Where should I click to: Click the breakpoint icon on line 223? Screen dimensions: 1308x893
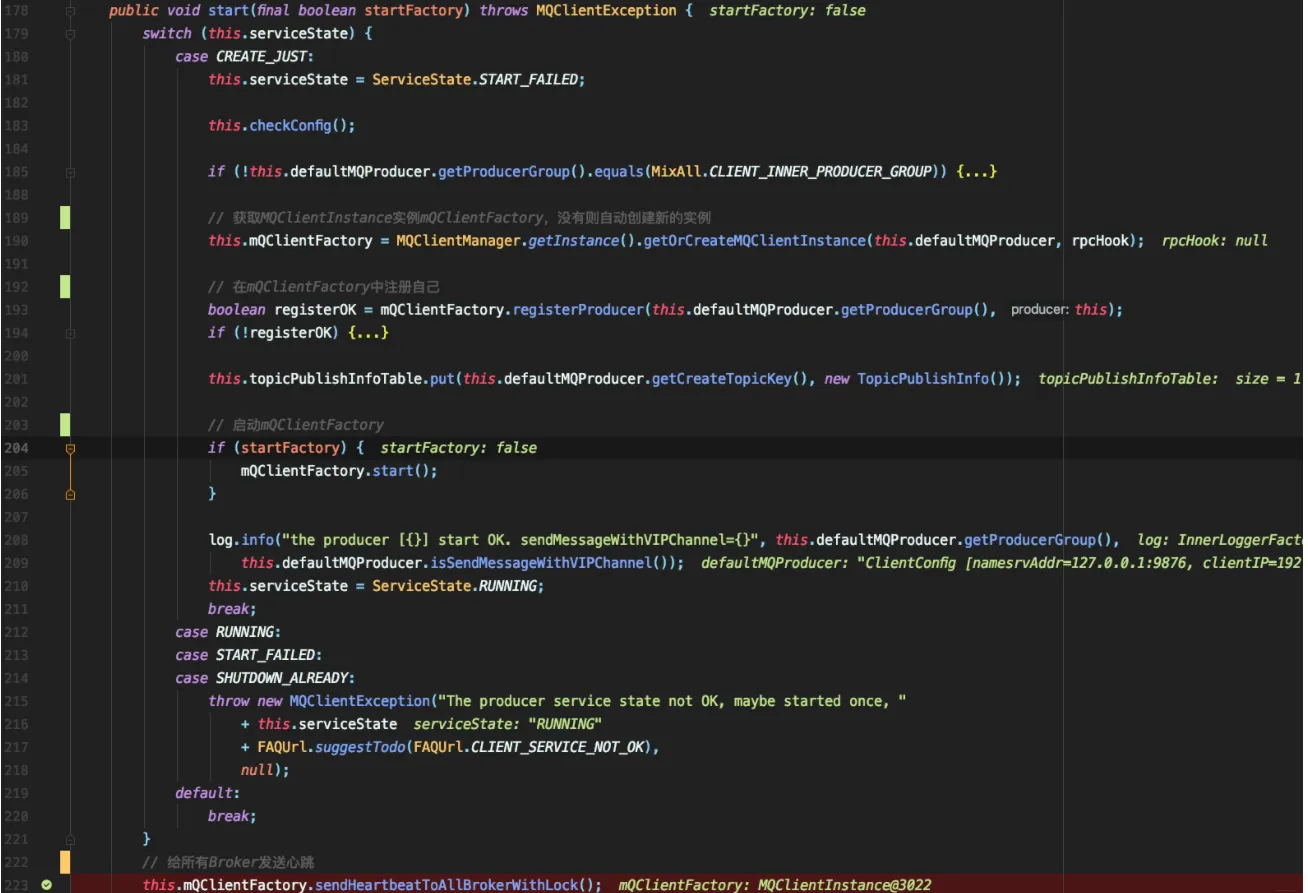[46, 885]
